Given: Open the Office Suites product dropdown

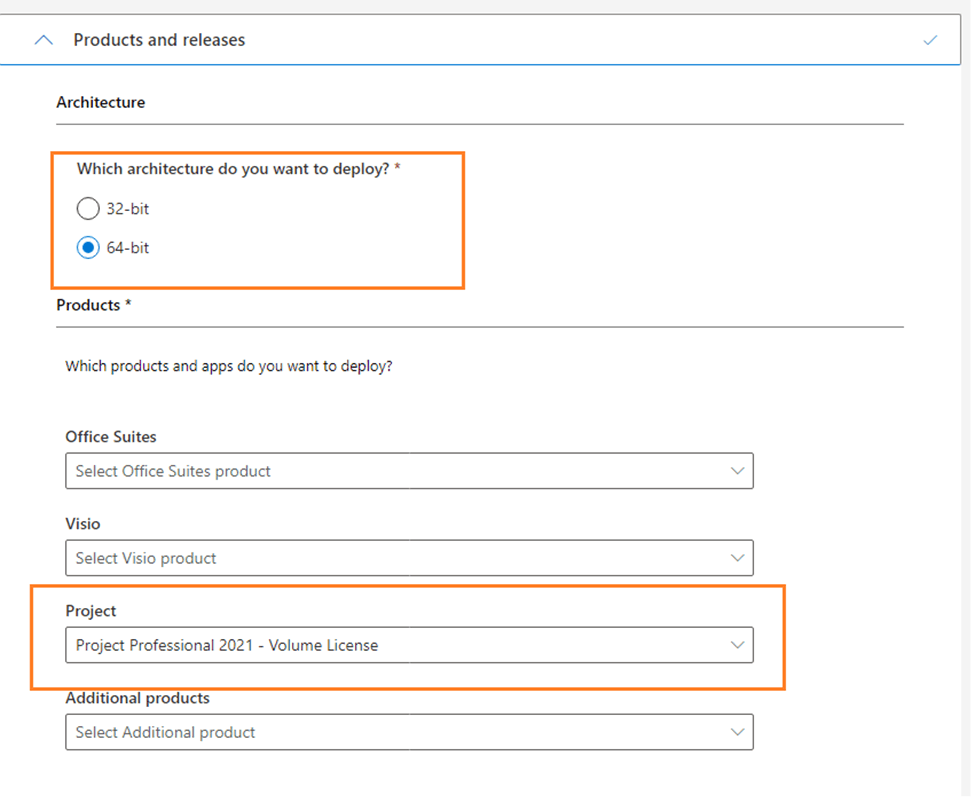Looking at the screenshot, I should pyautogui.click(x=410, y=470).
